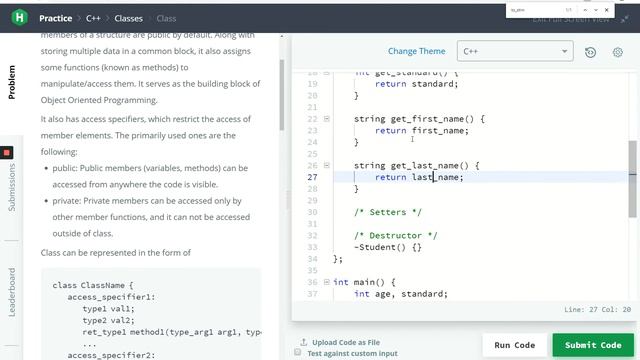Go to Classes breadcrumb
This screenshot has width=640, height=360.
[129, 18]
